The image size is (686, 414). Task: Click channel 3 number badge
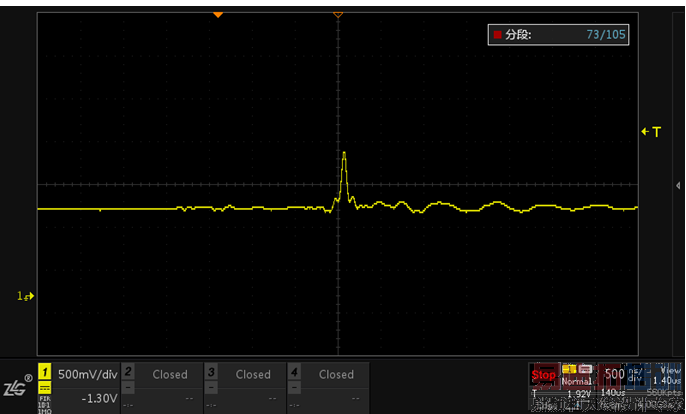pos(211,372)
